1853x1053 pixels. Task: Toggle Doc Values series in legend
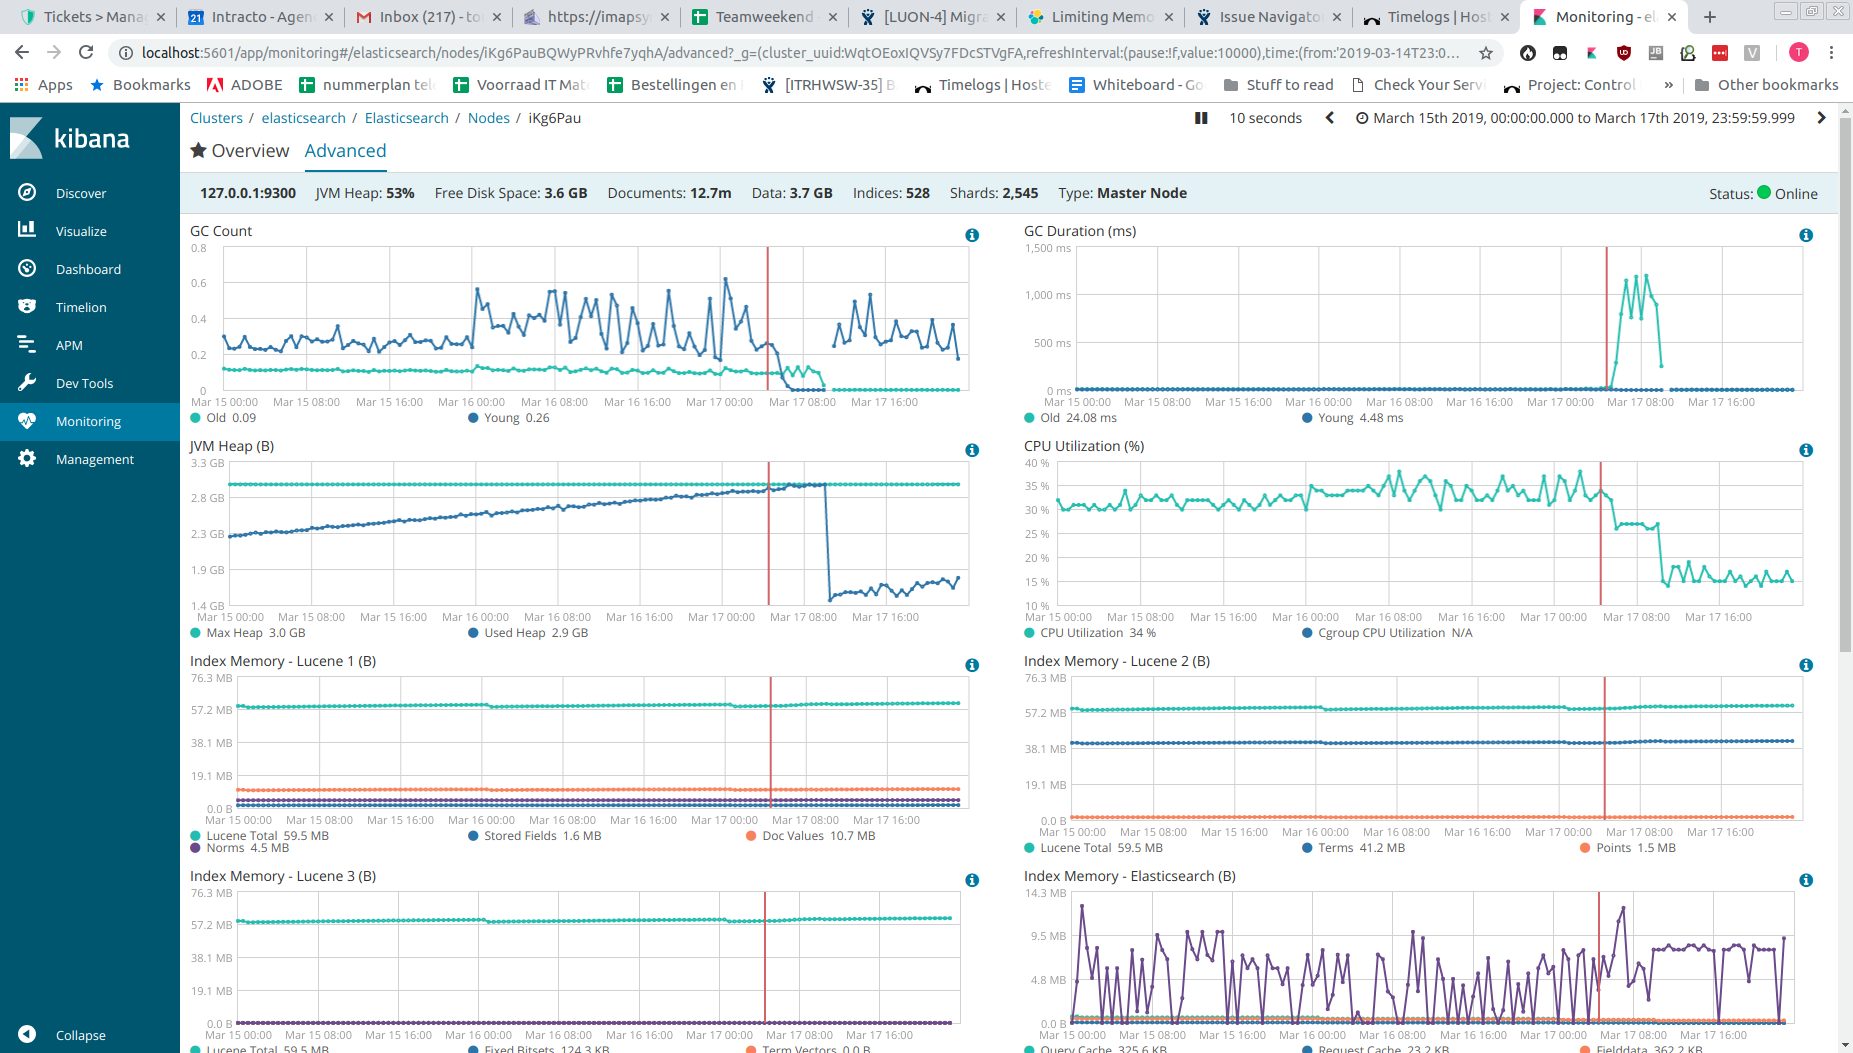(811, 836)
